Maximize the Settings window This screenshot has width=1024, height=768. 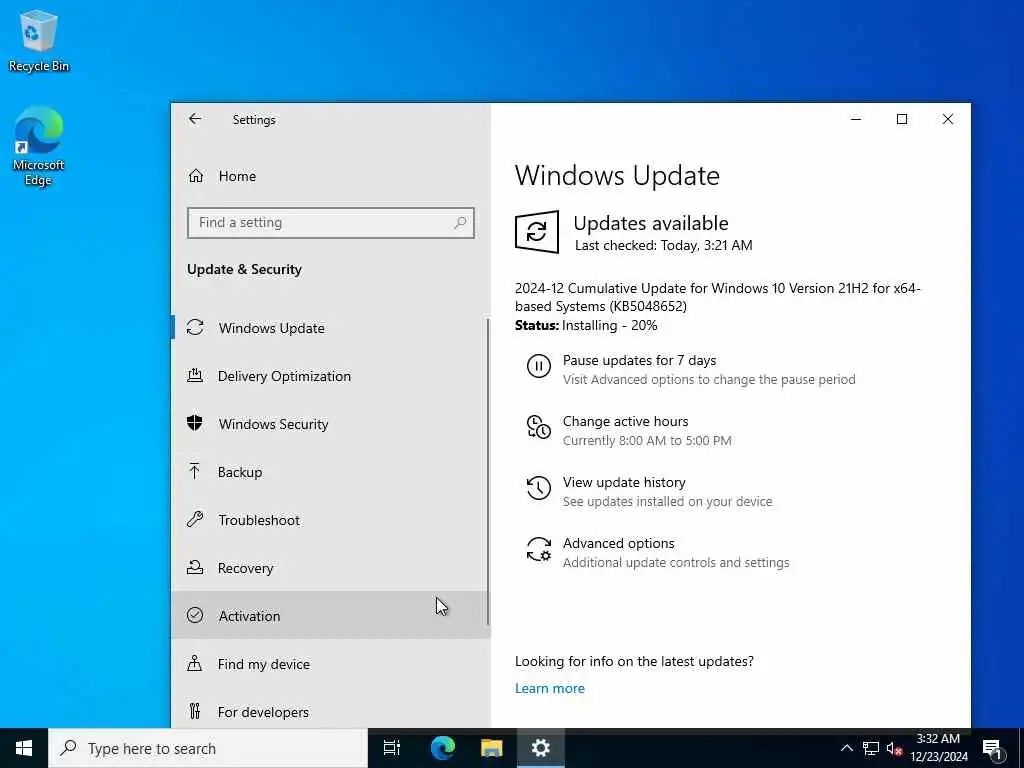902,120
